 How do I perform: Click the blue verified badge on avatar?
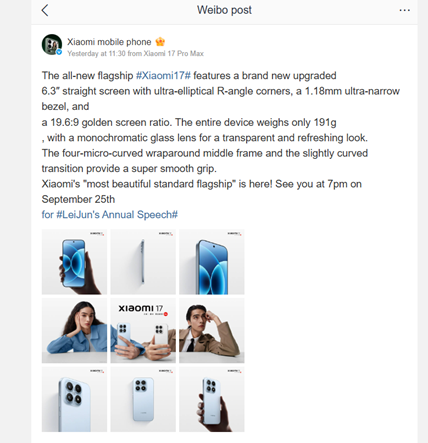click(x=59, y=52)
